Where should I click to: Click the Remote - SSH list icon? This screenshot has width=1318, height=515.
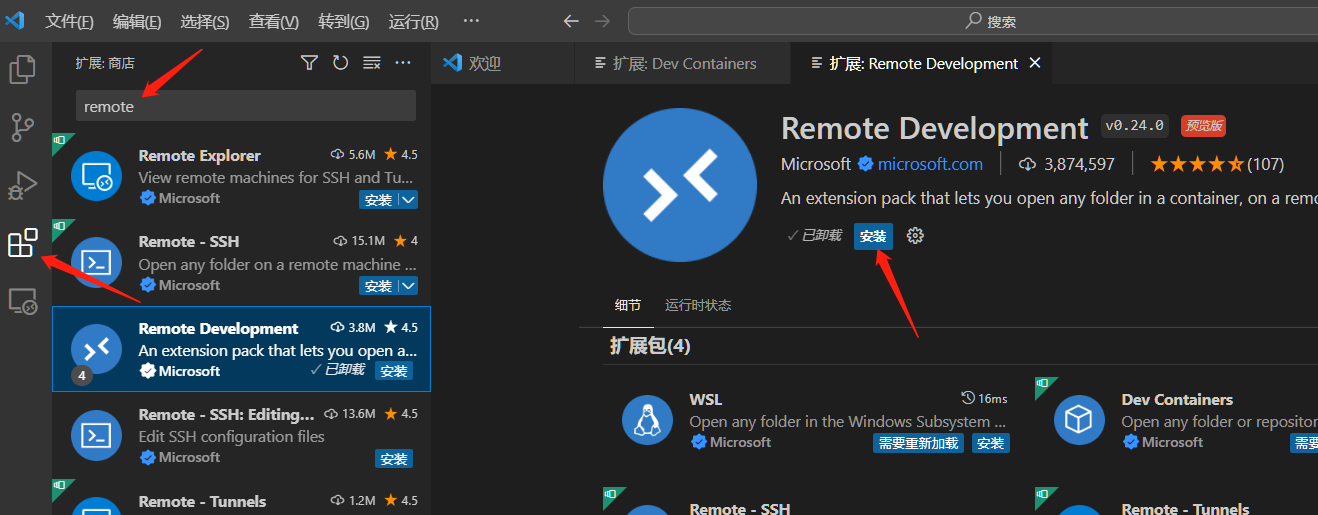click(96, 263)
